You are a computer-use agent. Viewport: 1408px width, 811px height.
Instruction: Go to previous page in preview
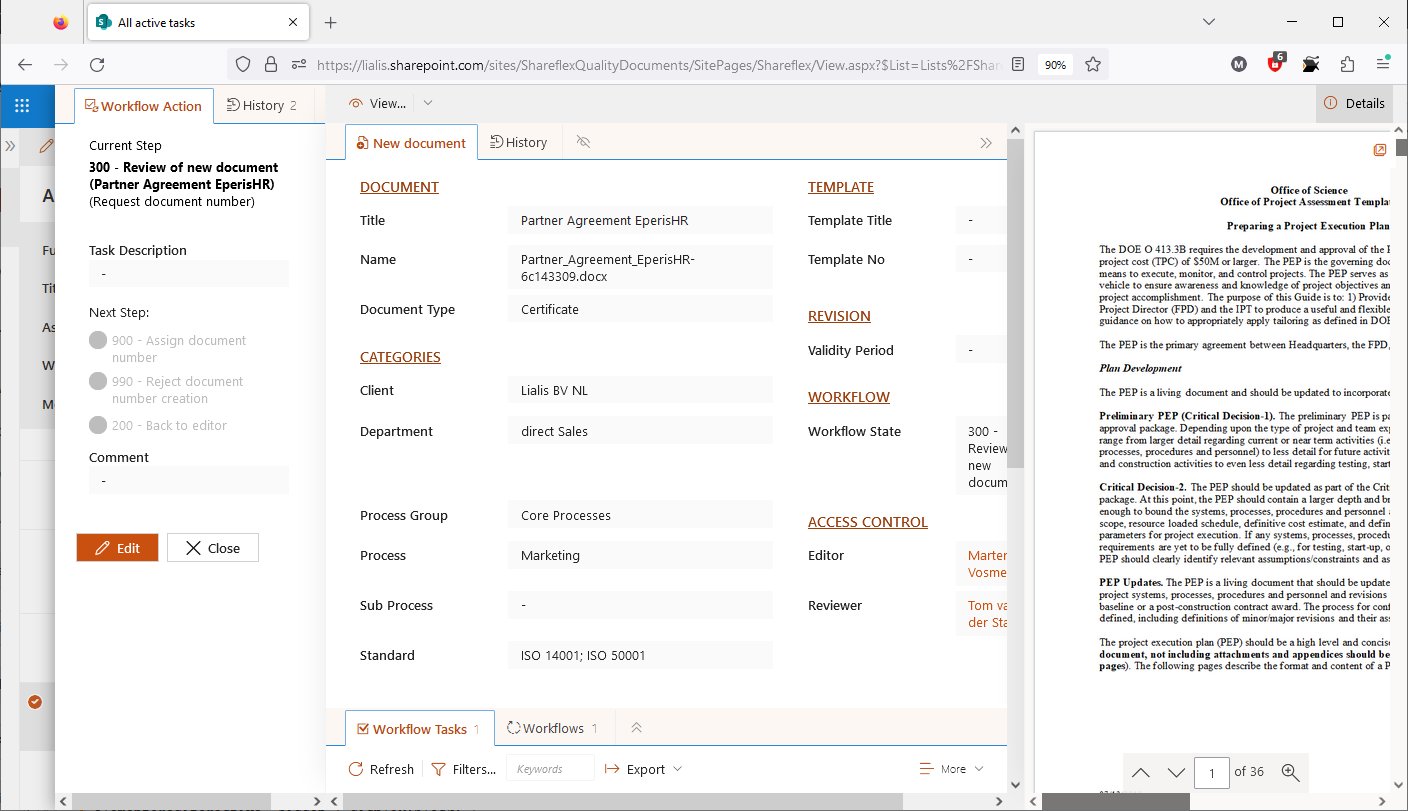pos(1140,771)
